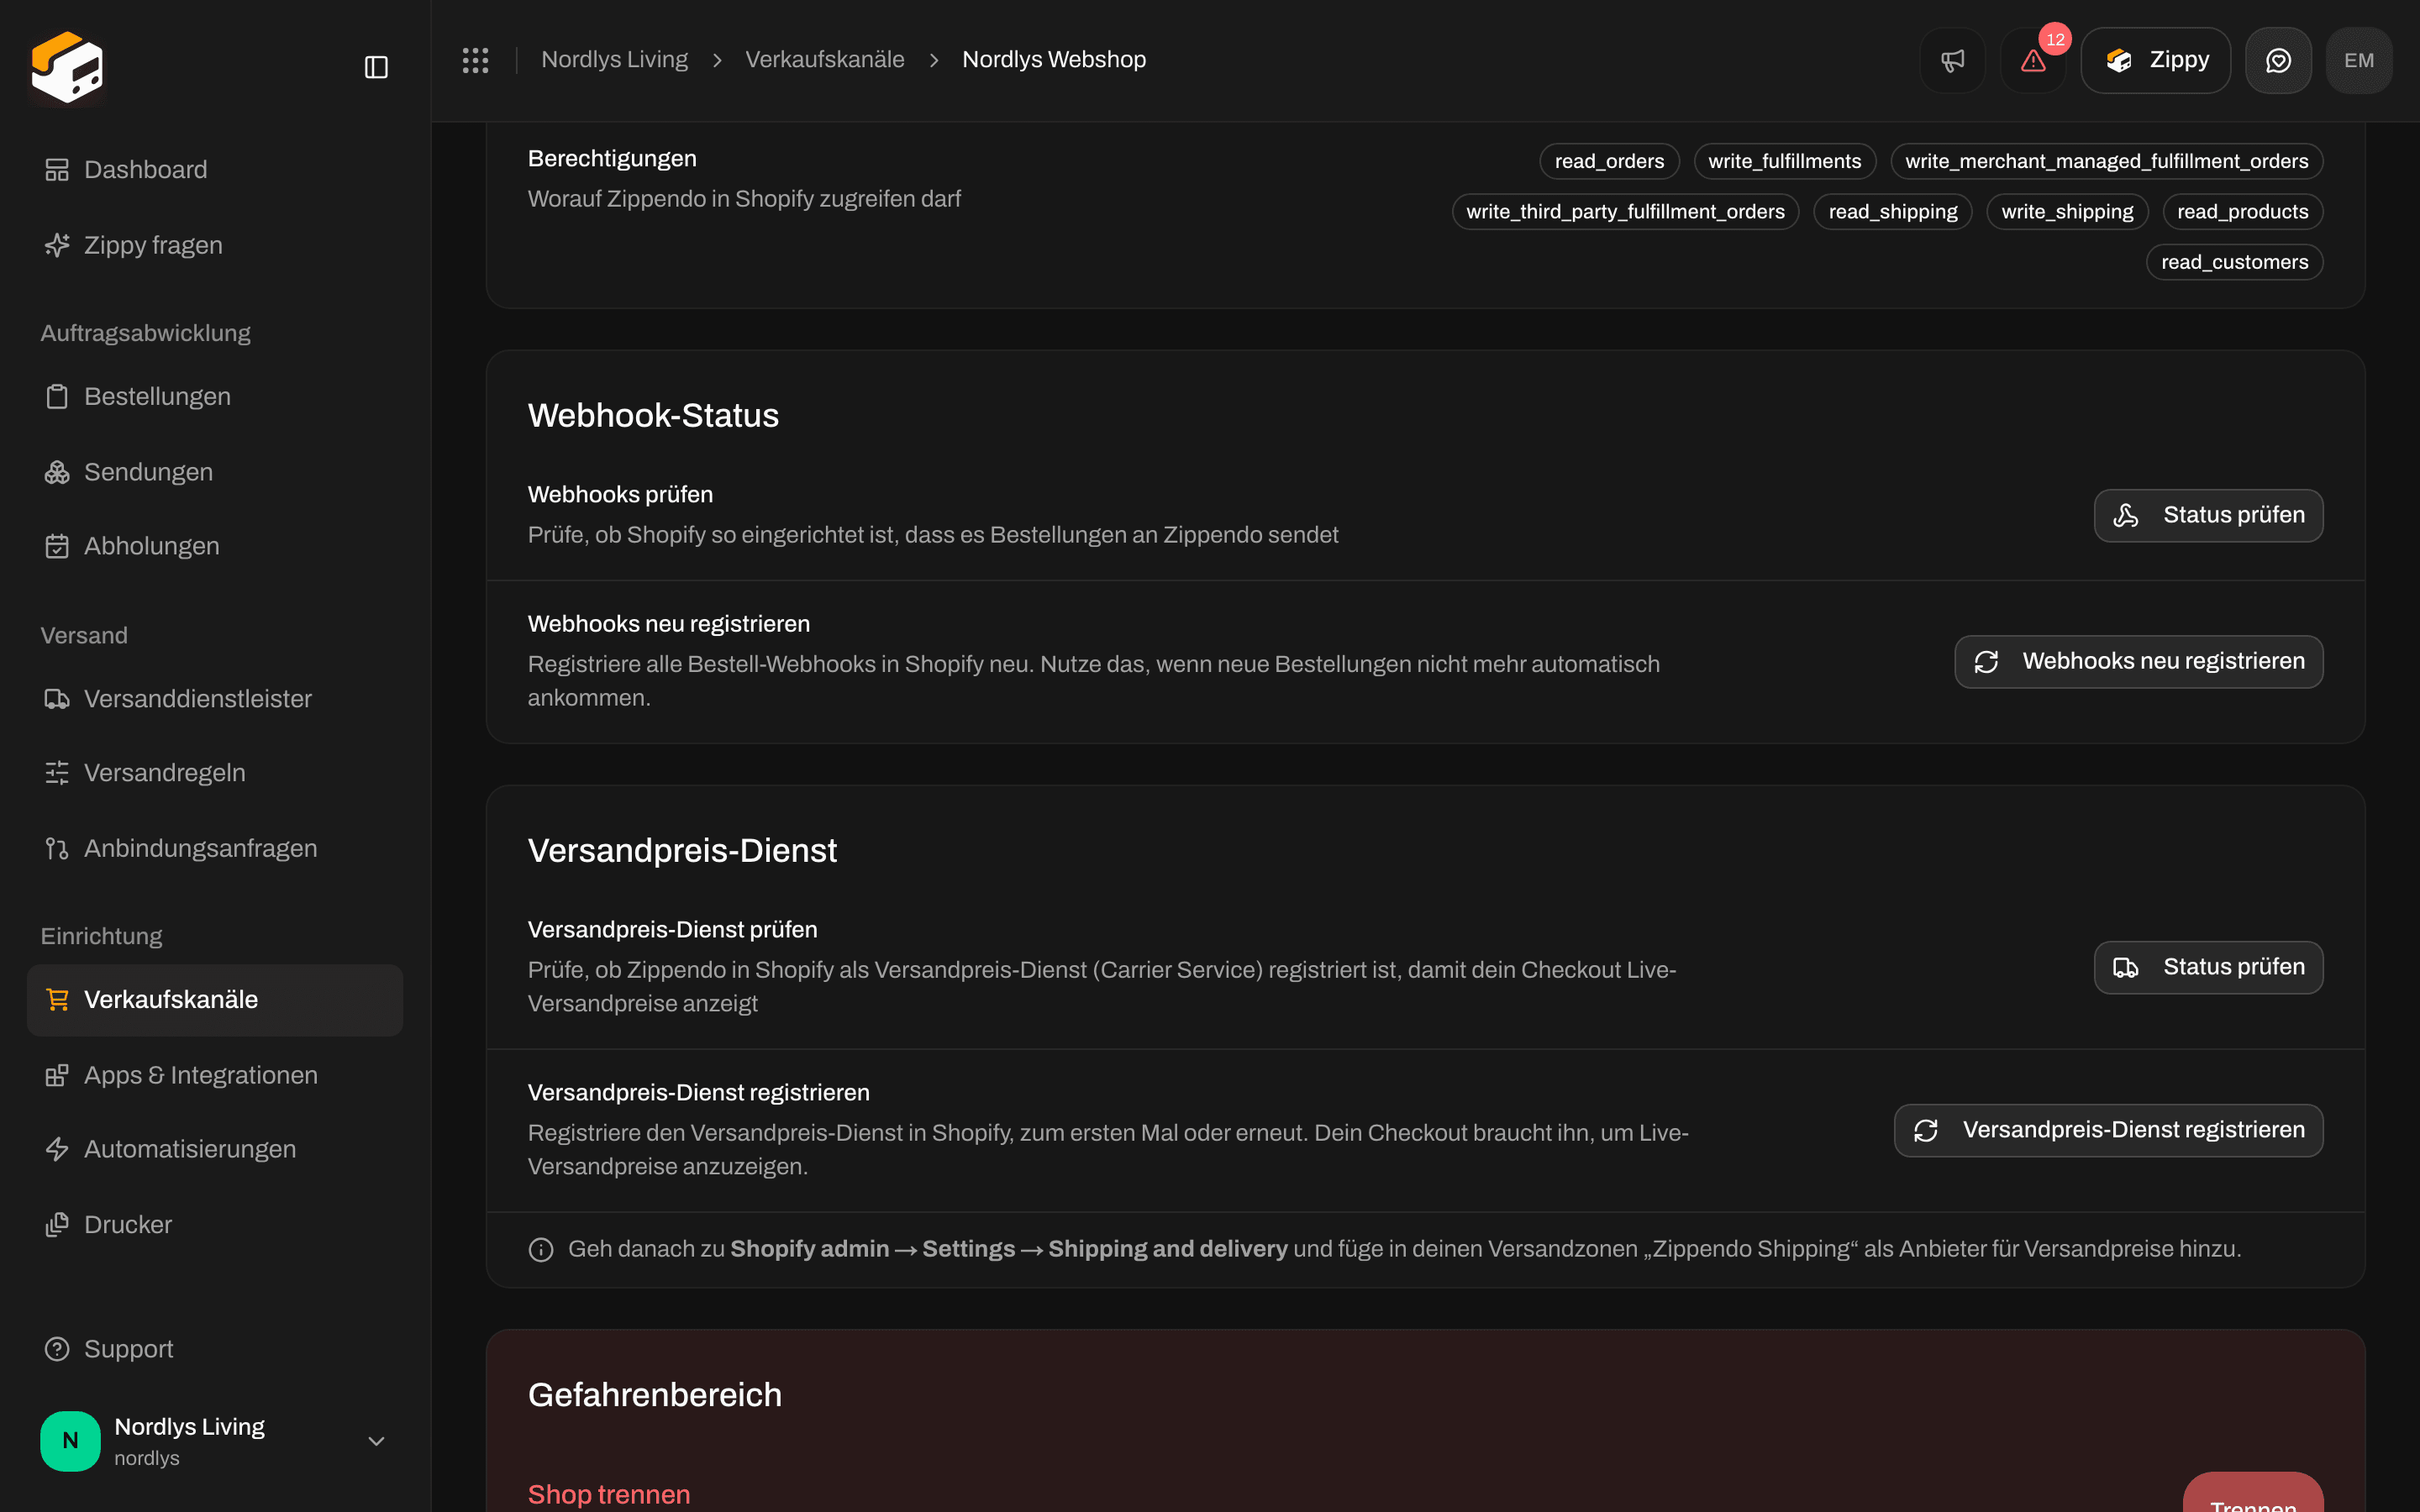Open Abholungen in sidebar
This screenshot has width=2420, height=1512.
[215, 546]
